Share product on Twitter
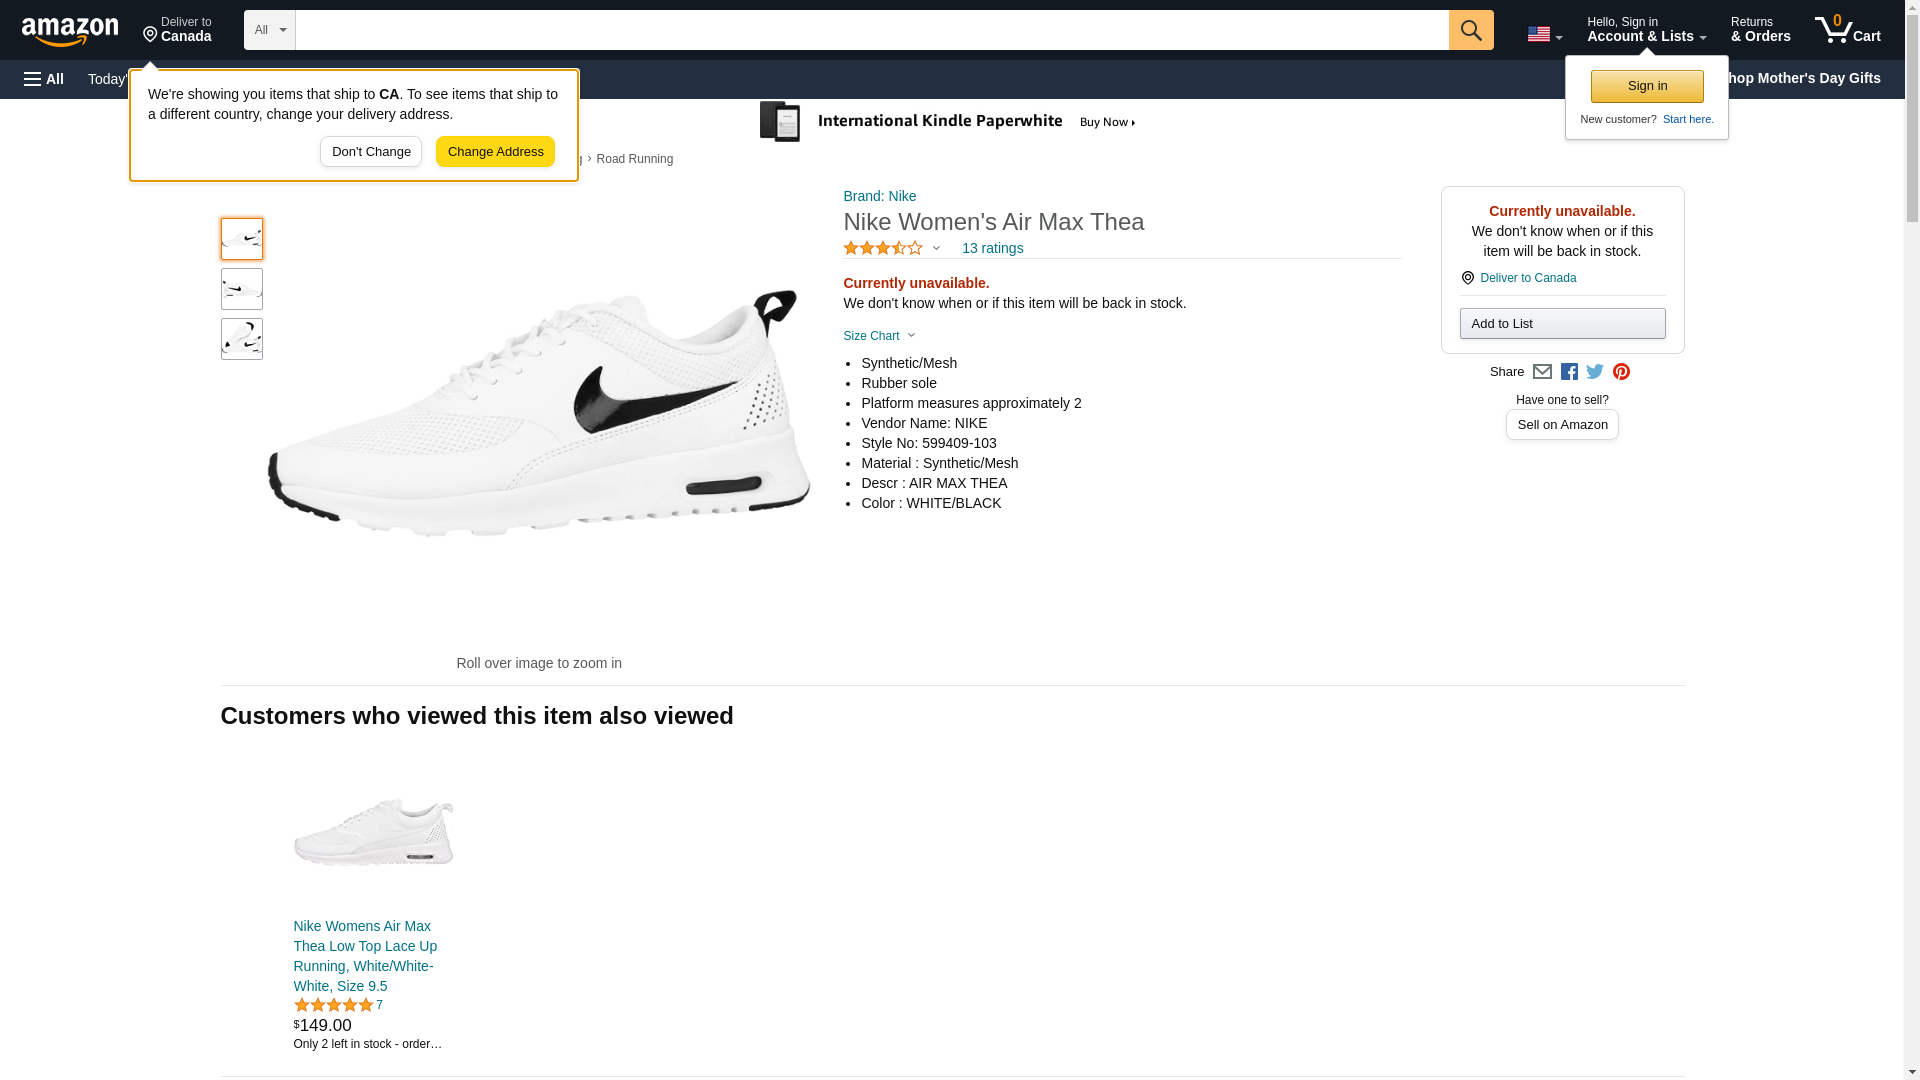 1595,372
